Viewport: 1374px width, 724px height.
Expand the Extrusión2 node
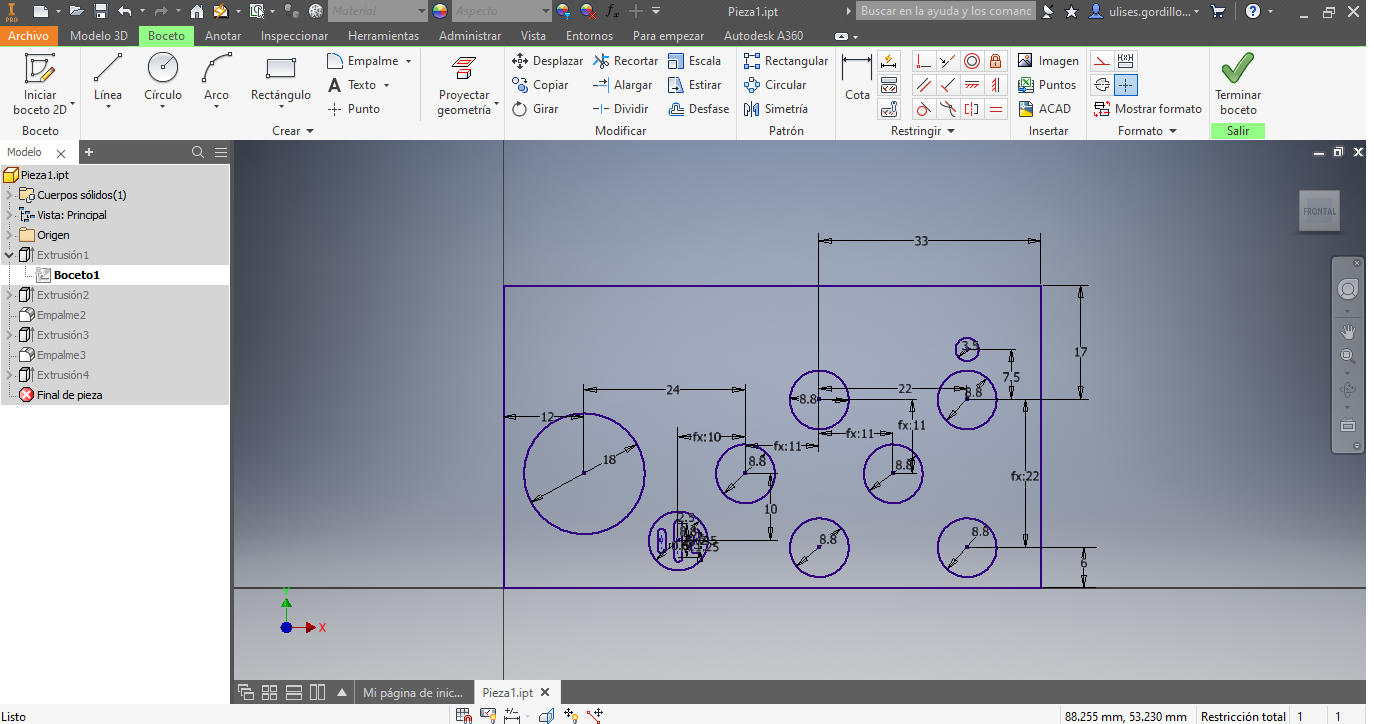pos(10,295)
